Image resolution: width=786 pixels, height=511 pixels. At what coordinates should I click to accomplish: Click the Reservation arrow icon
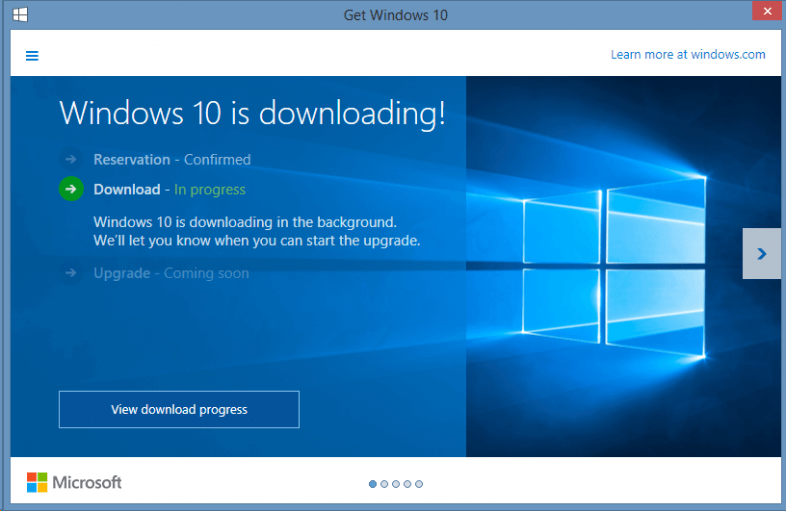tap(71, 159)
